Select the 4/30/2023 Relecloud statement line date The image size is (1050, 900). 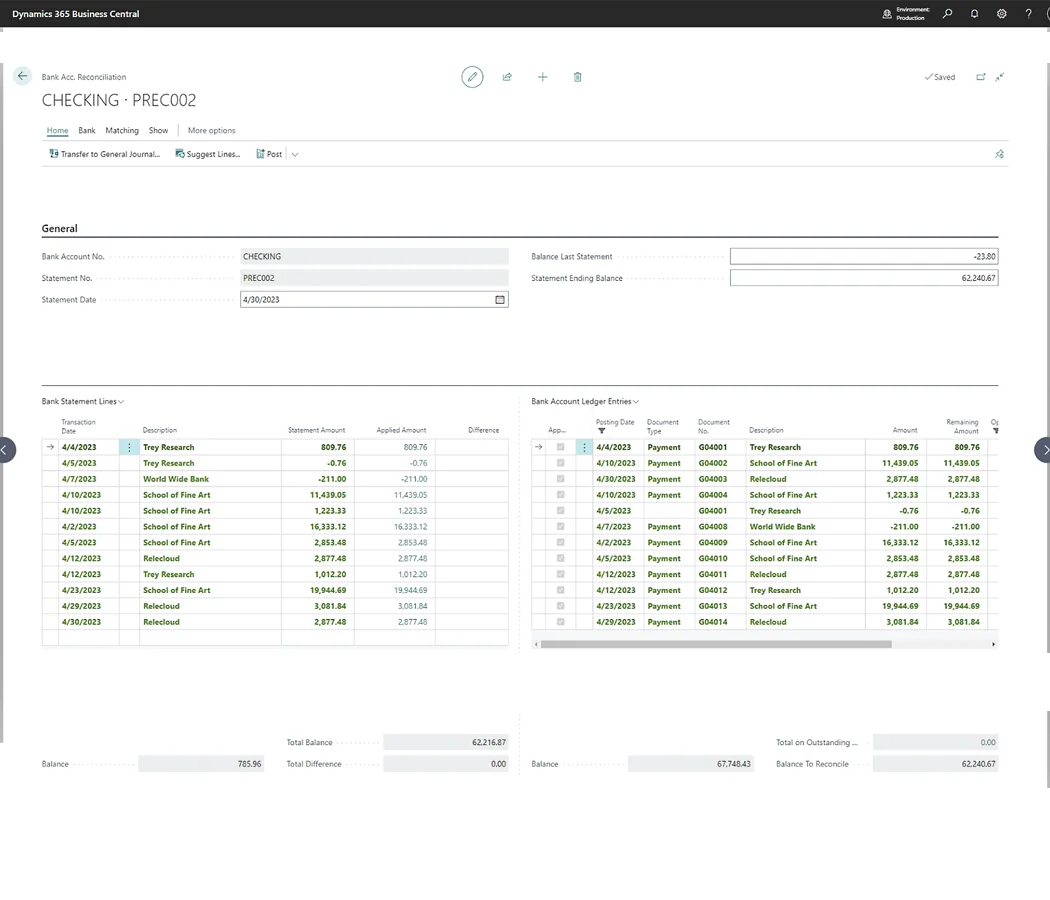[x=81, y=622]
